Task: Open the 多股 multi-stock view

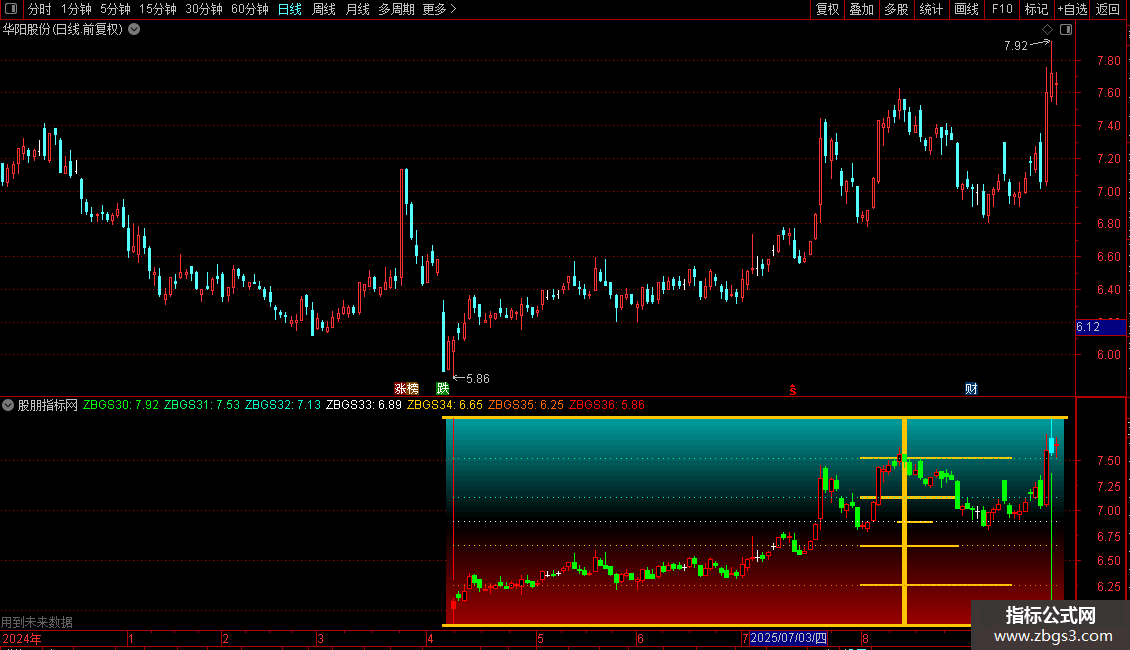Action: click(x=896, y=9)
